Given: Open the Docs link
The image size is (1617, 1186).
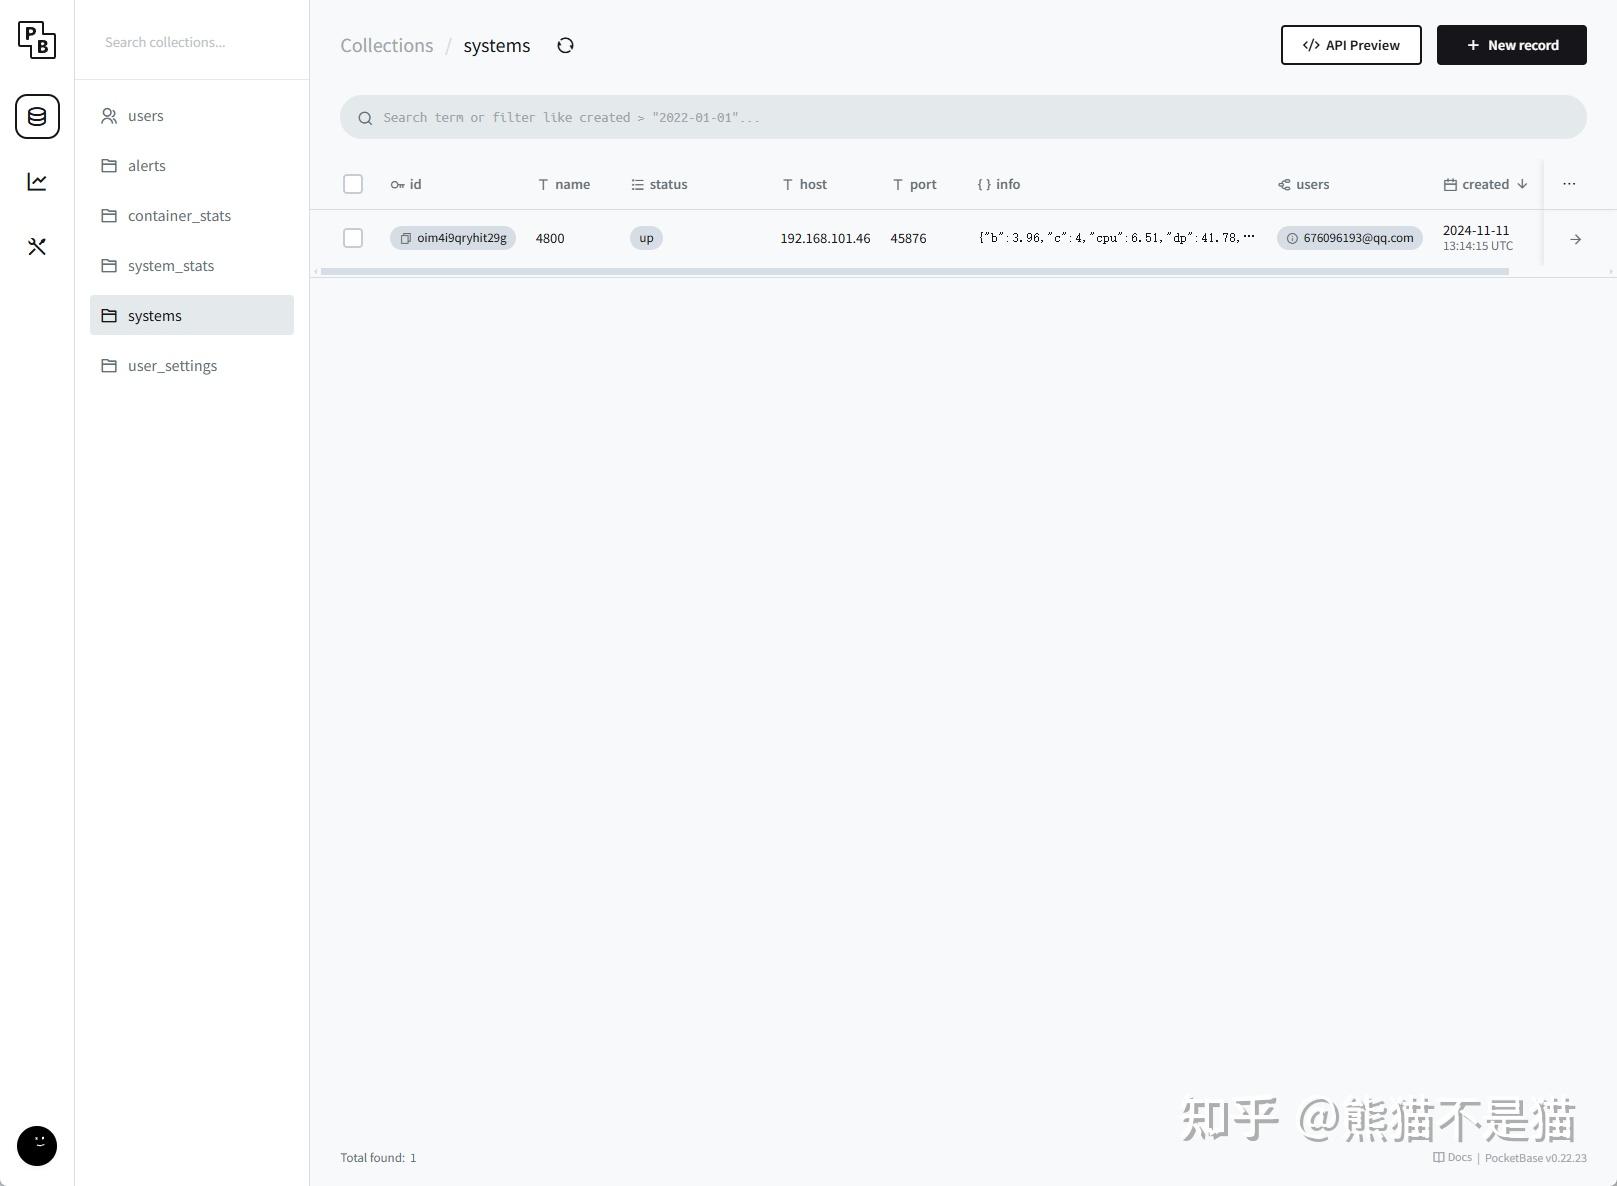Looking at the screenshot, I should click(1453, 1157).
